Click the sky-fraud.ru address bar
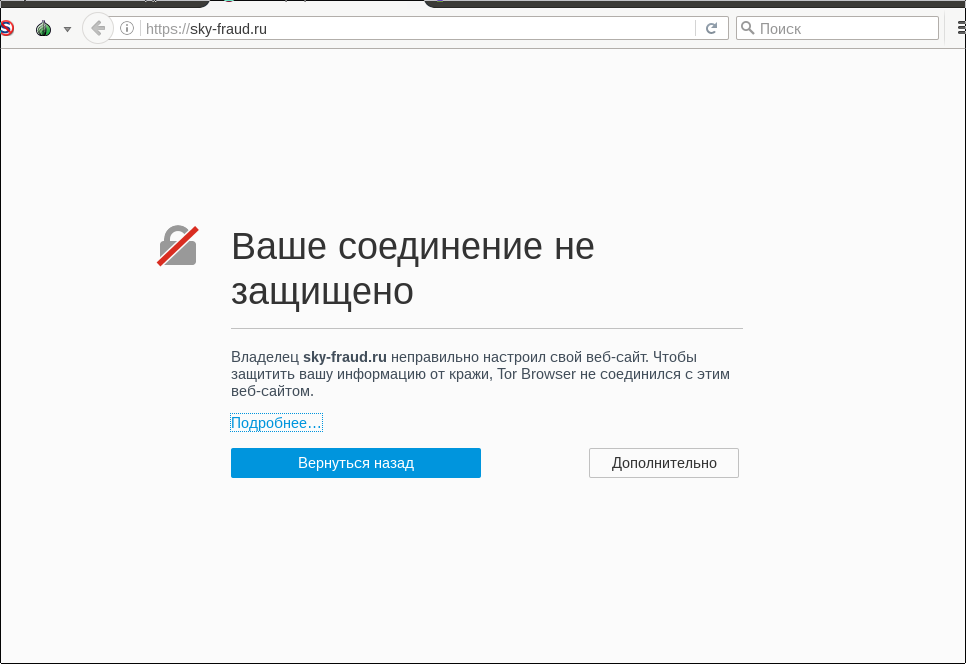966x664 pixels. coord(418,28)
